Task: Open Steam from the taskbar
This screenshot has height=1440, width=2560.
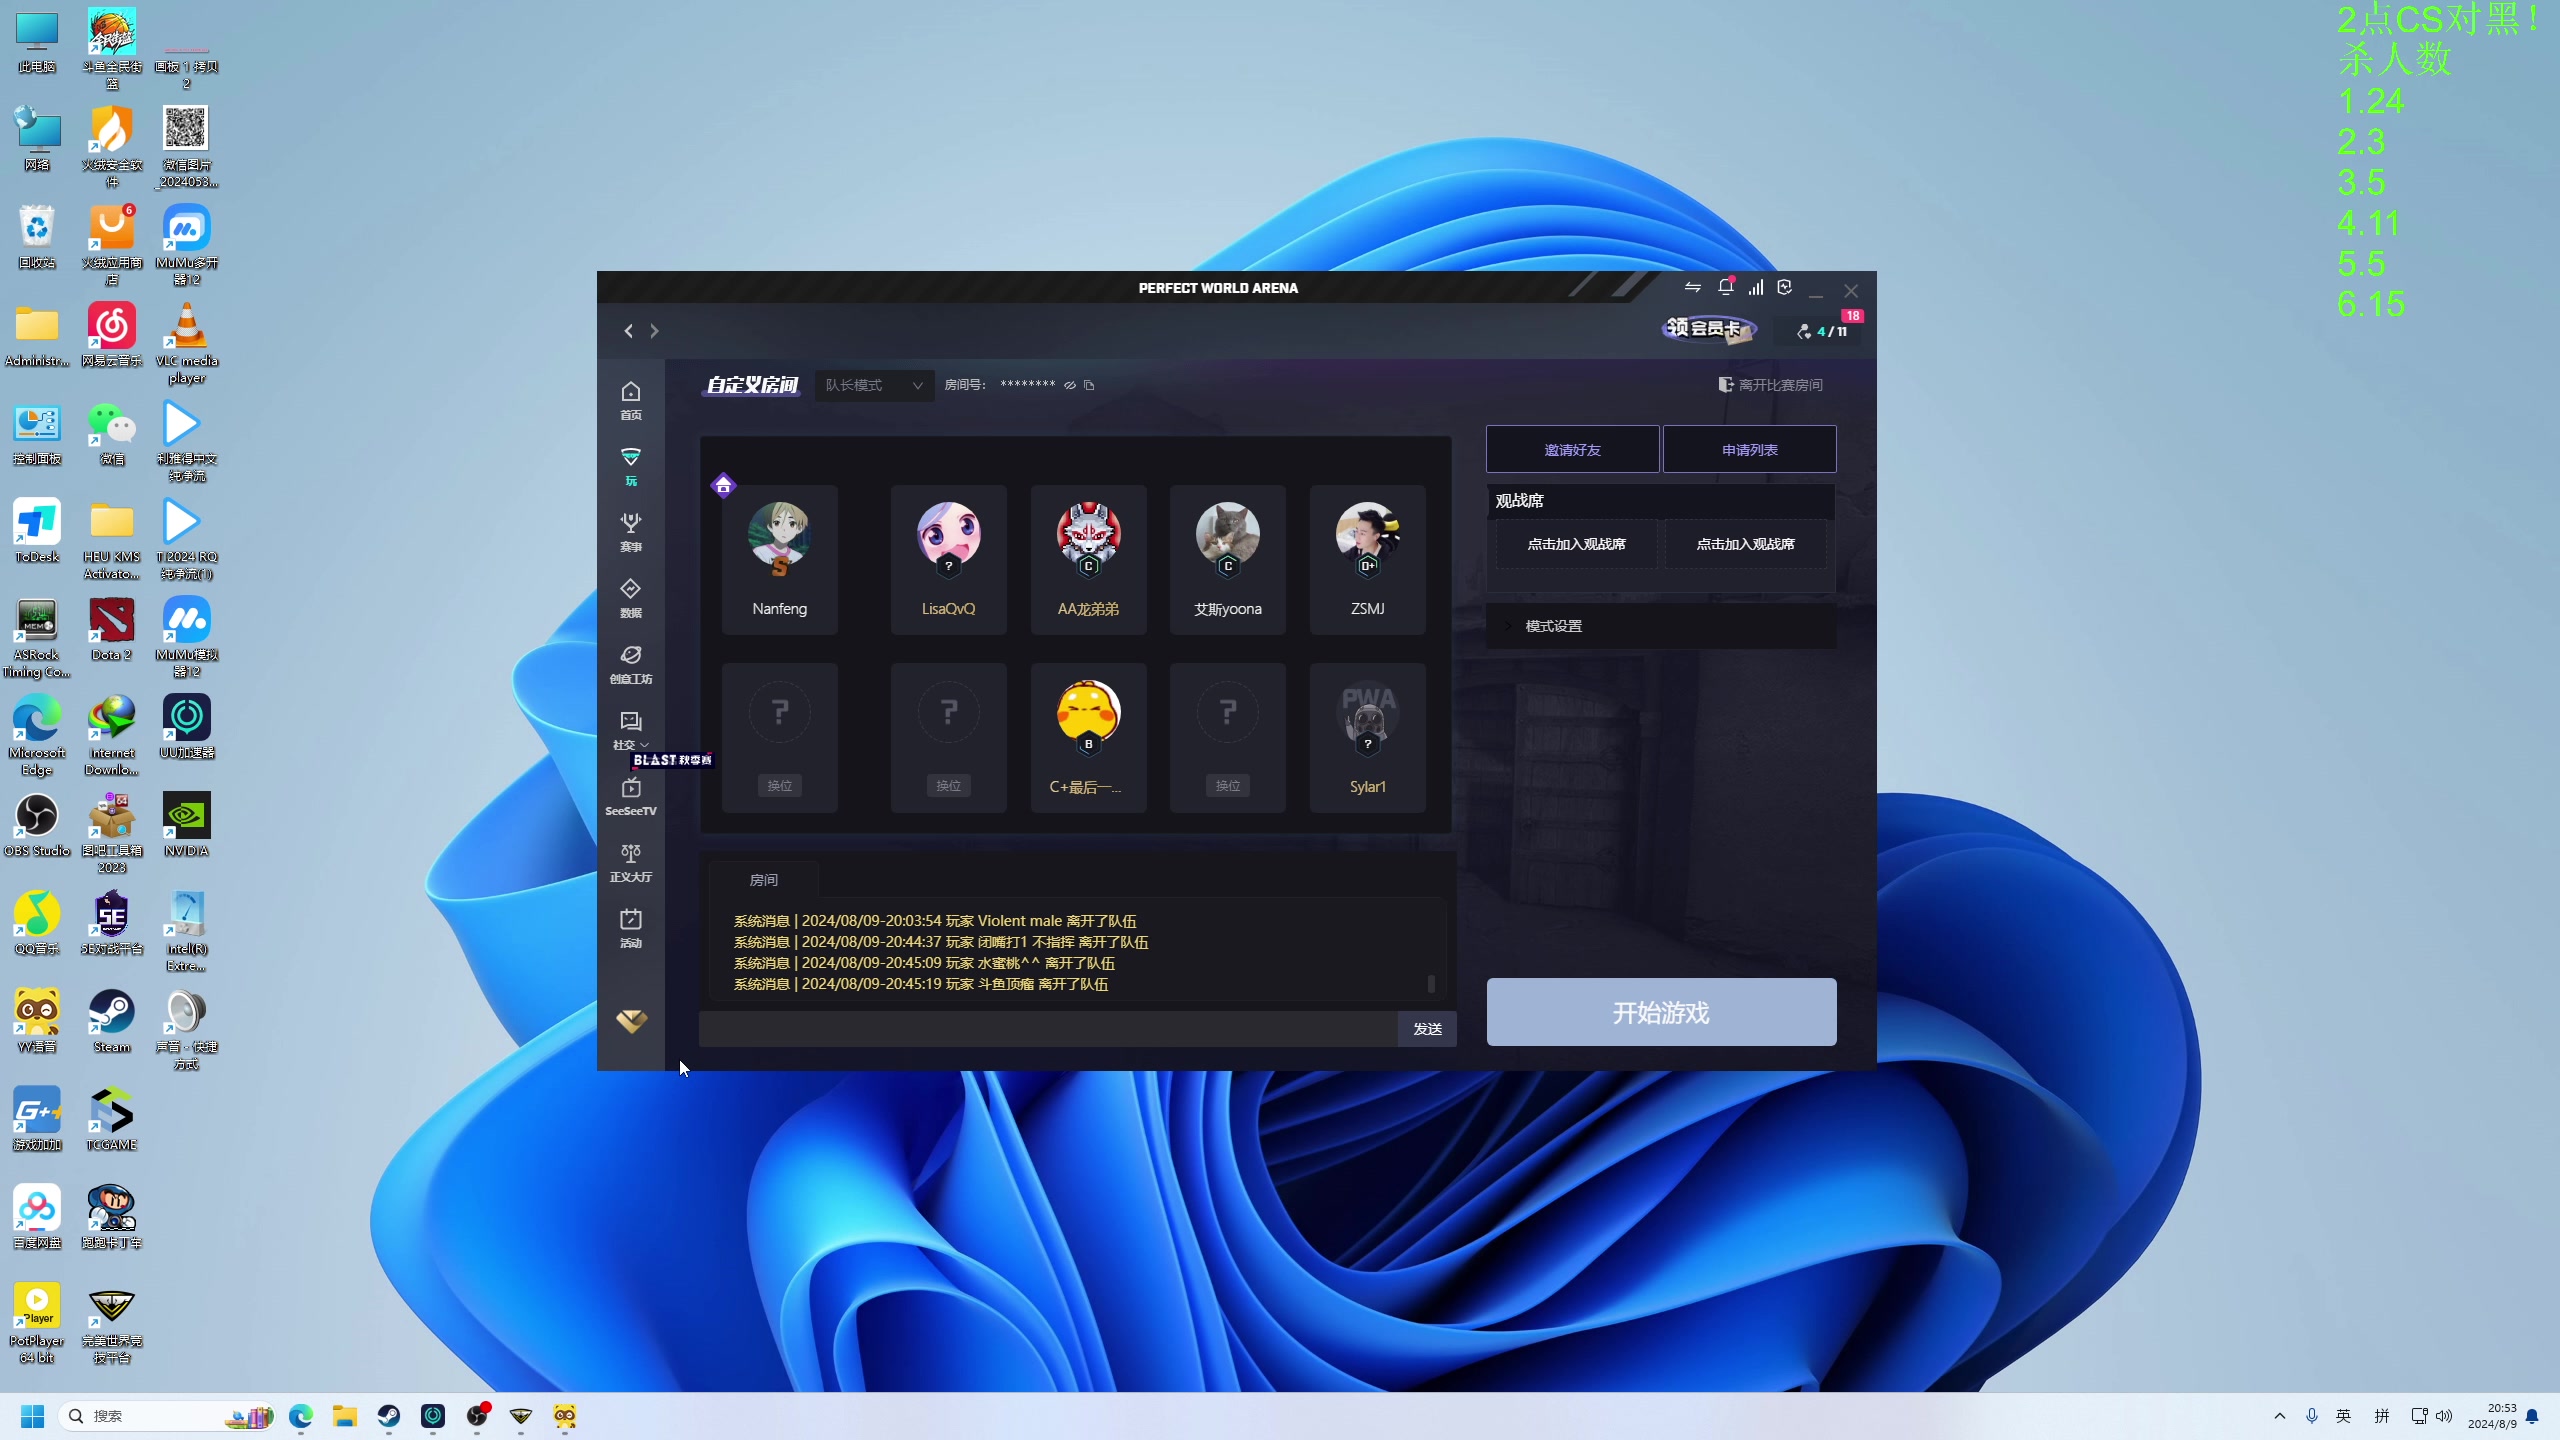Action: click(389, 1416)
